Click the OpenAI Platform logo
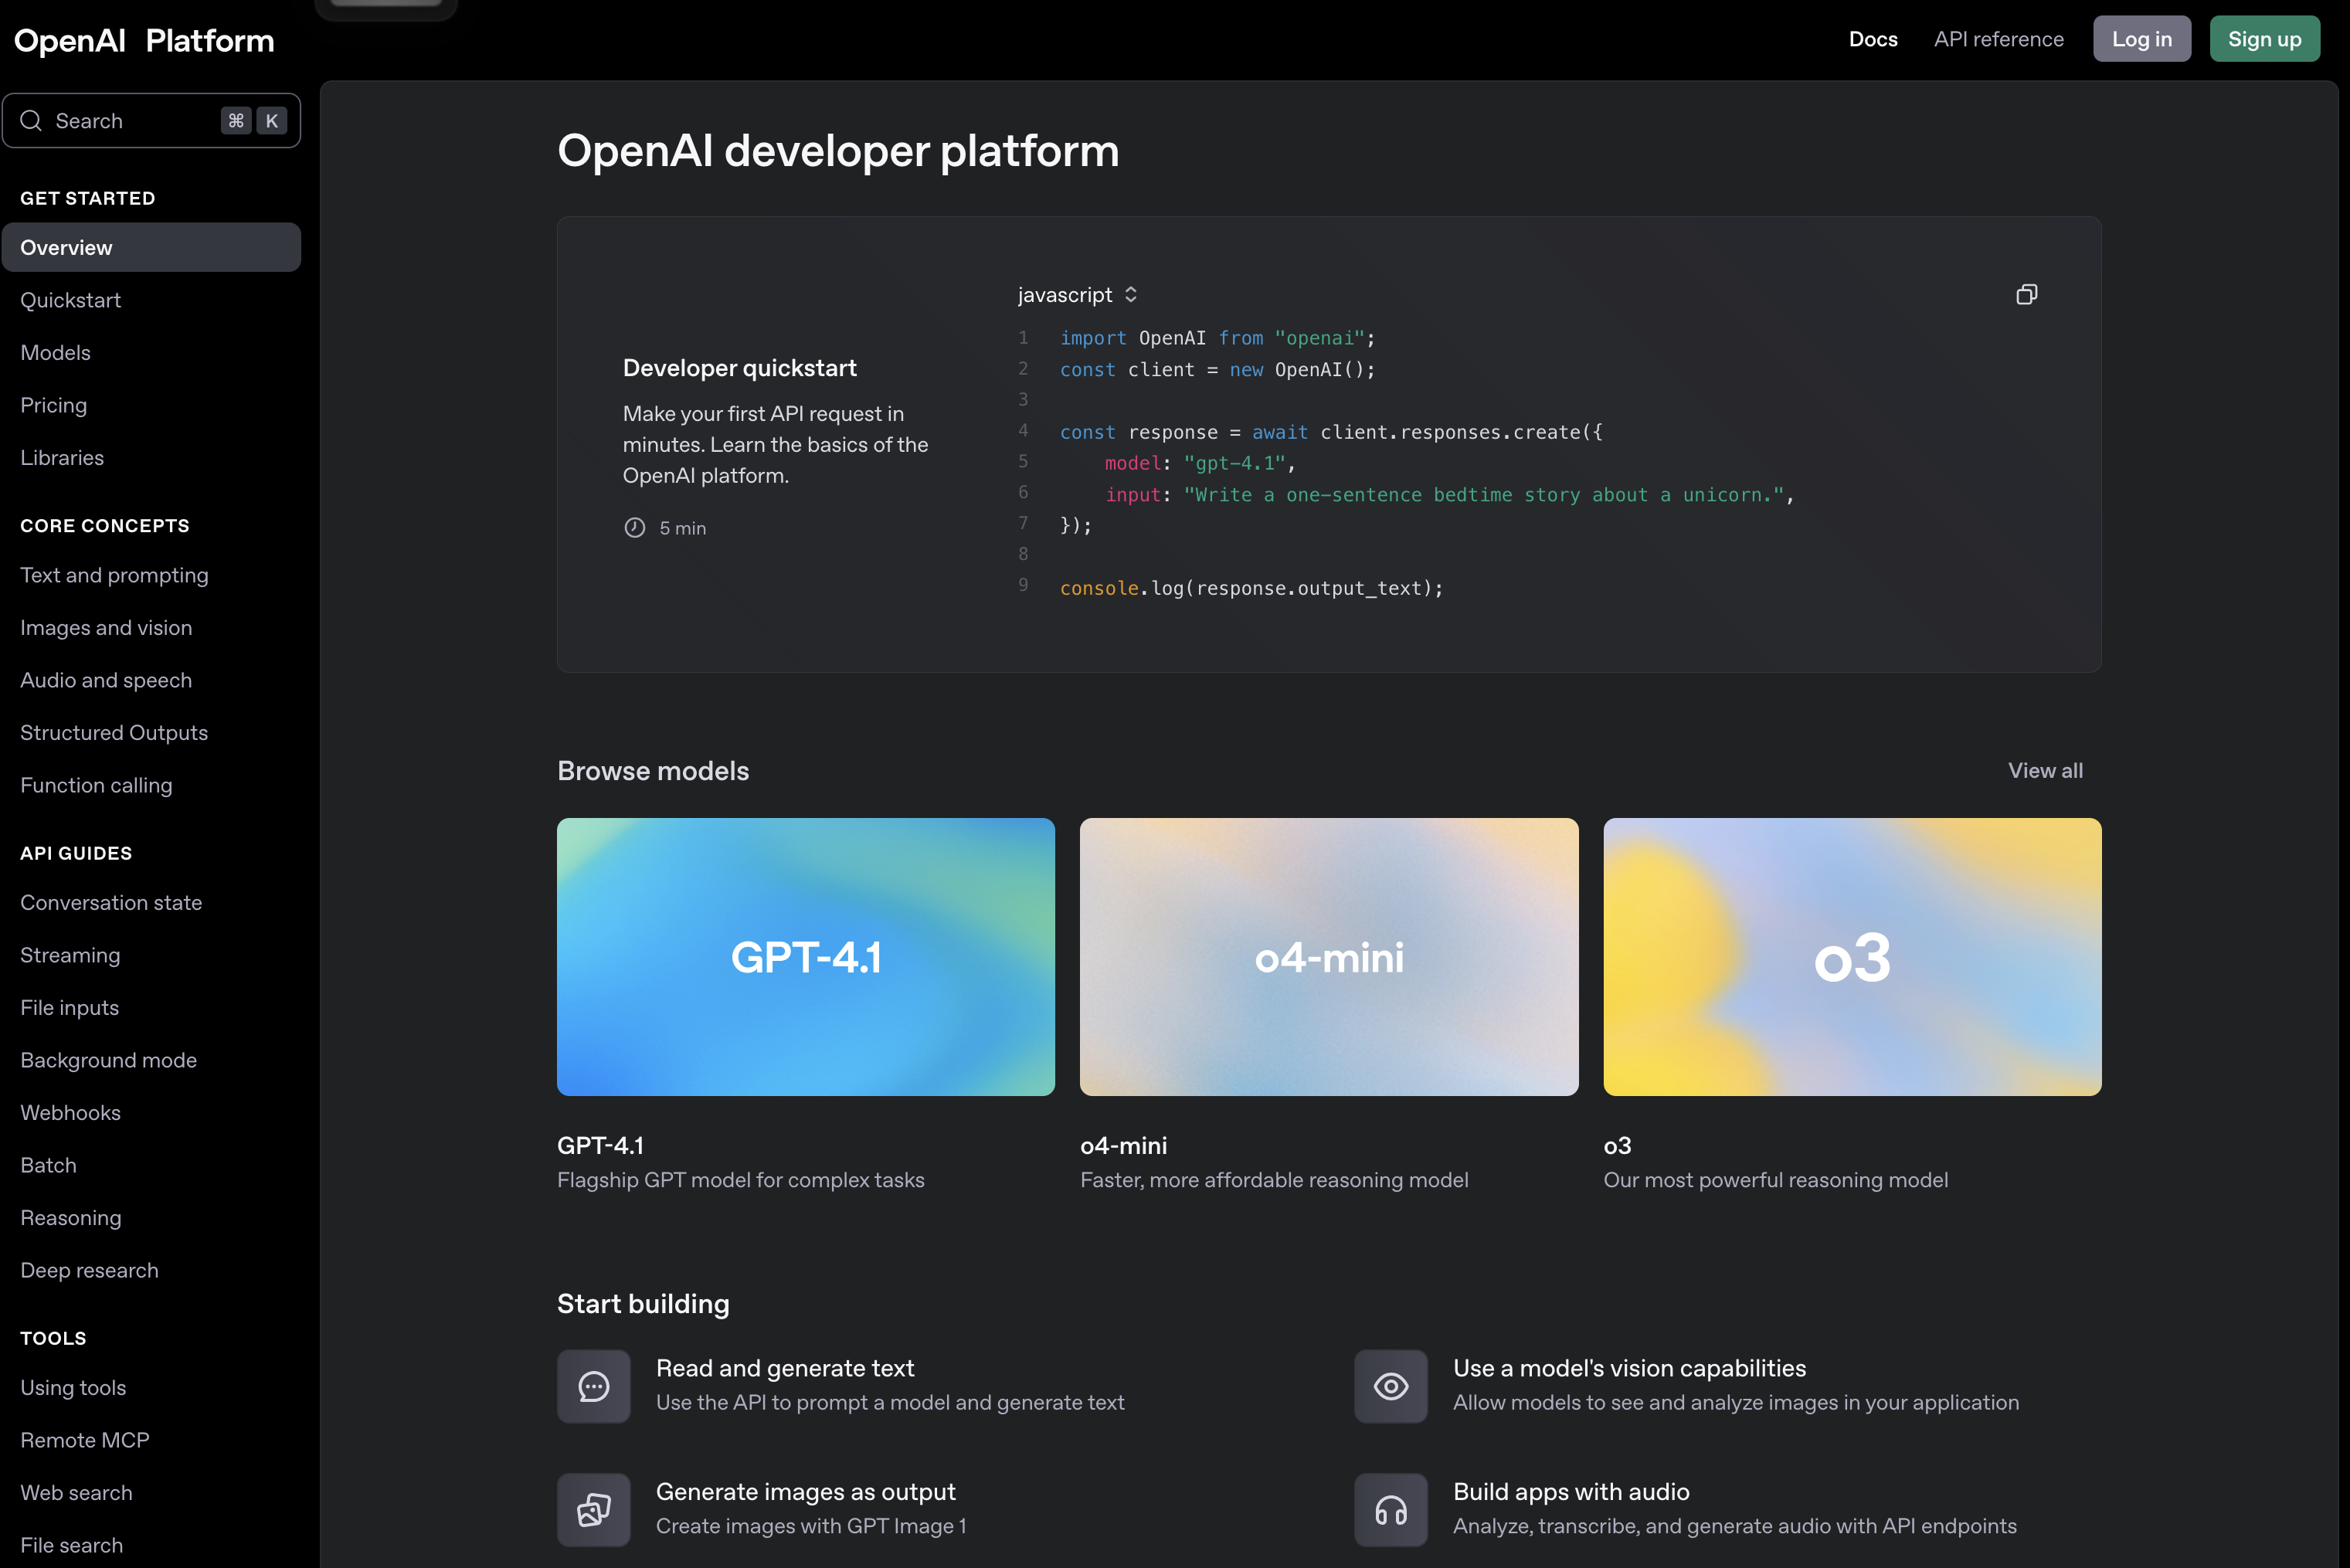 coord(143,40)
